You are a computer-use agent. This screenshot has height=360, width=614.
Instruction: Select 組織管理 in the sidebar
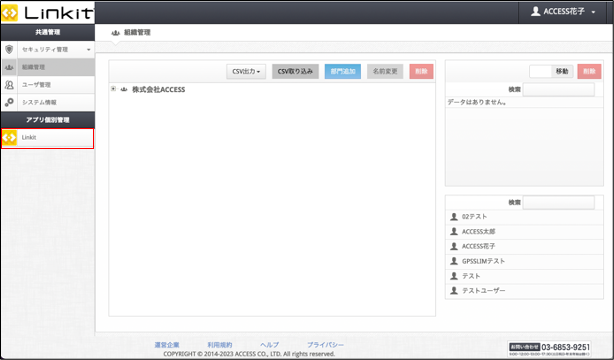point(48,67)
